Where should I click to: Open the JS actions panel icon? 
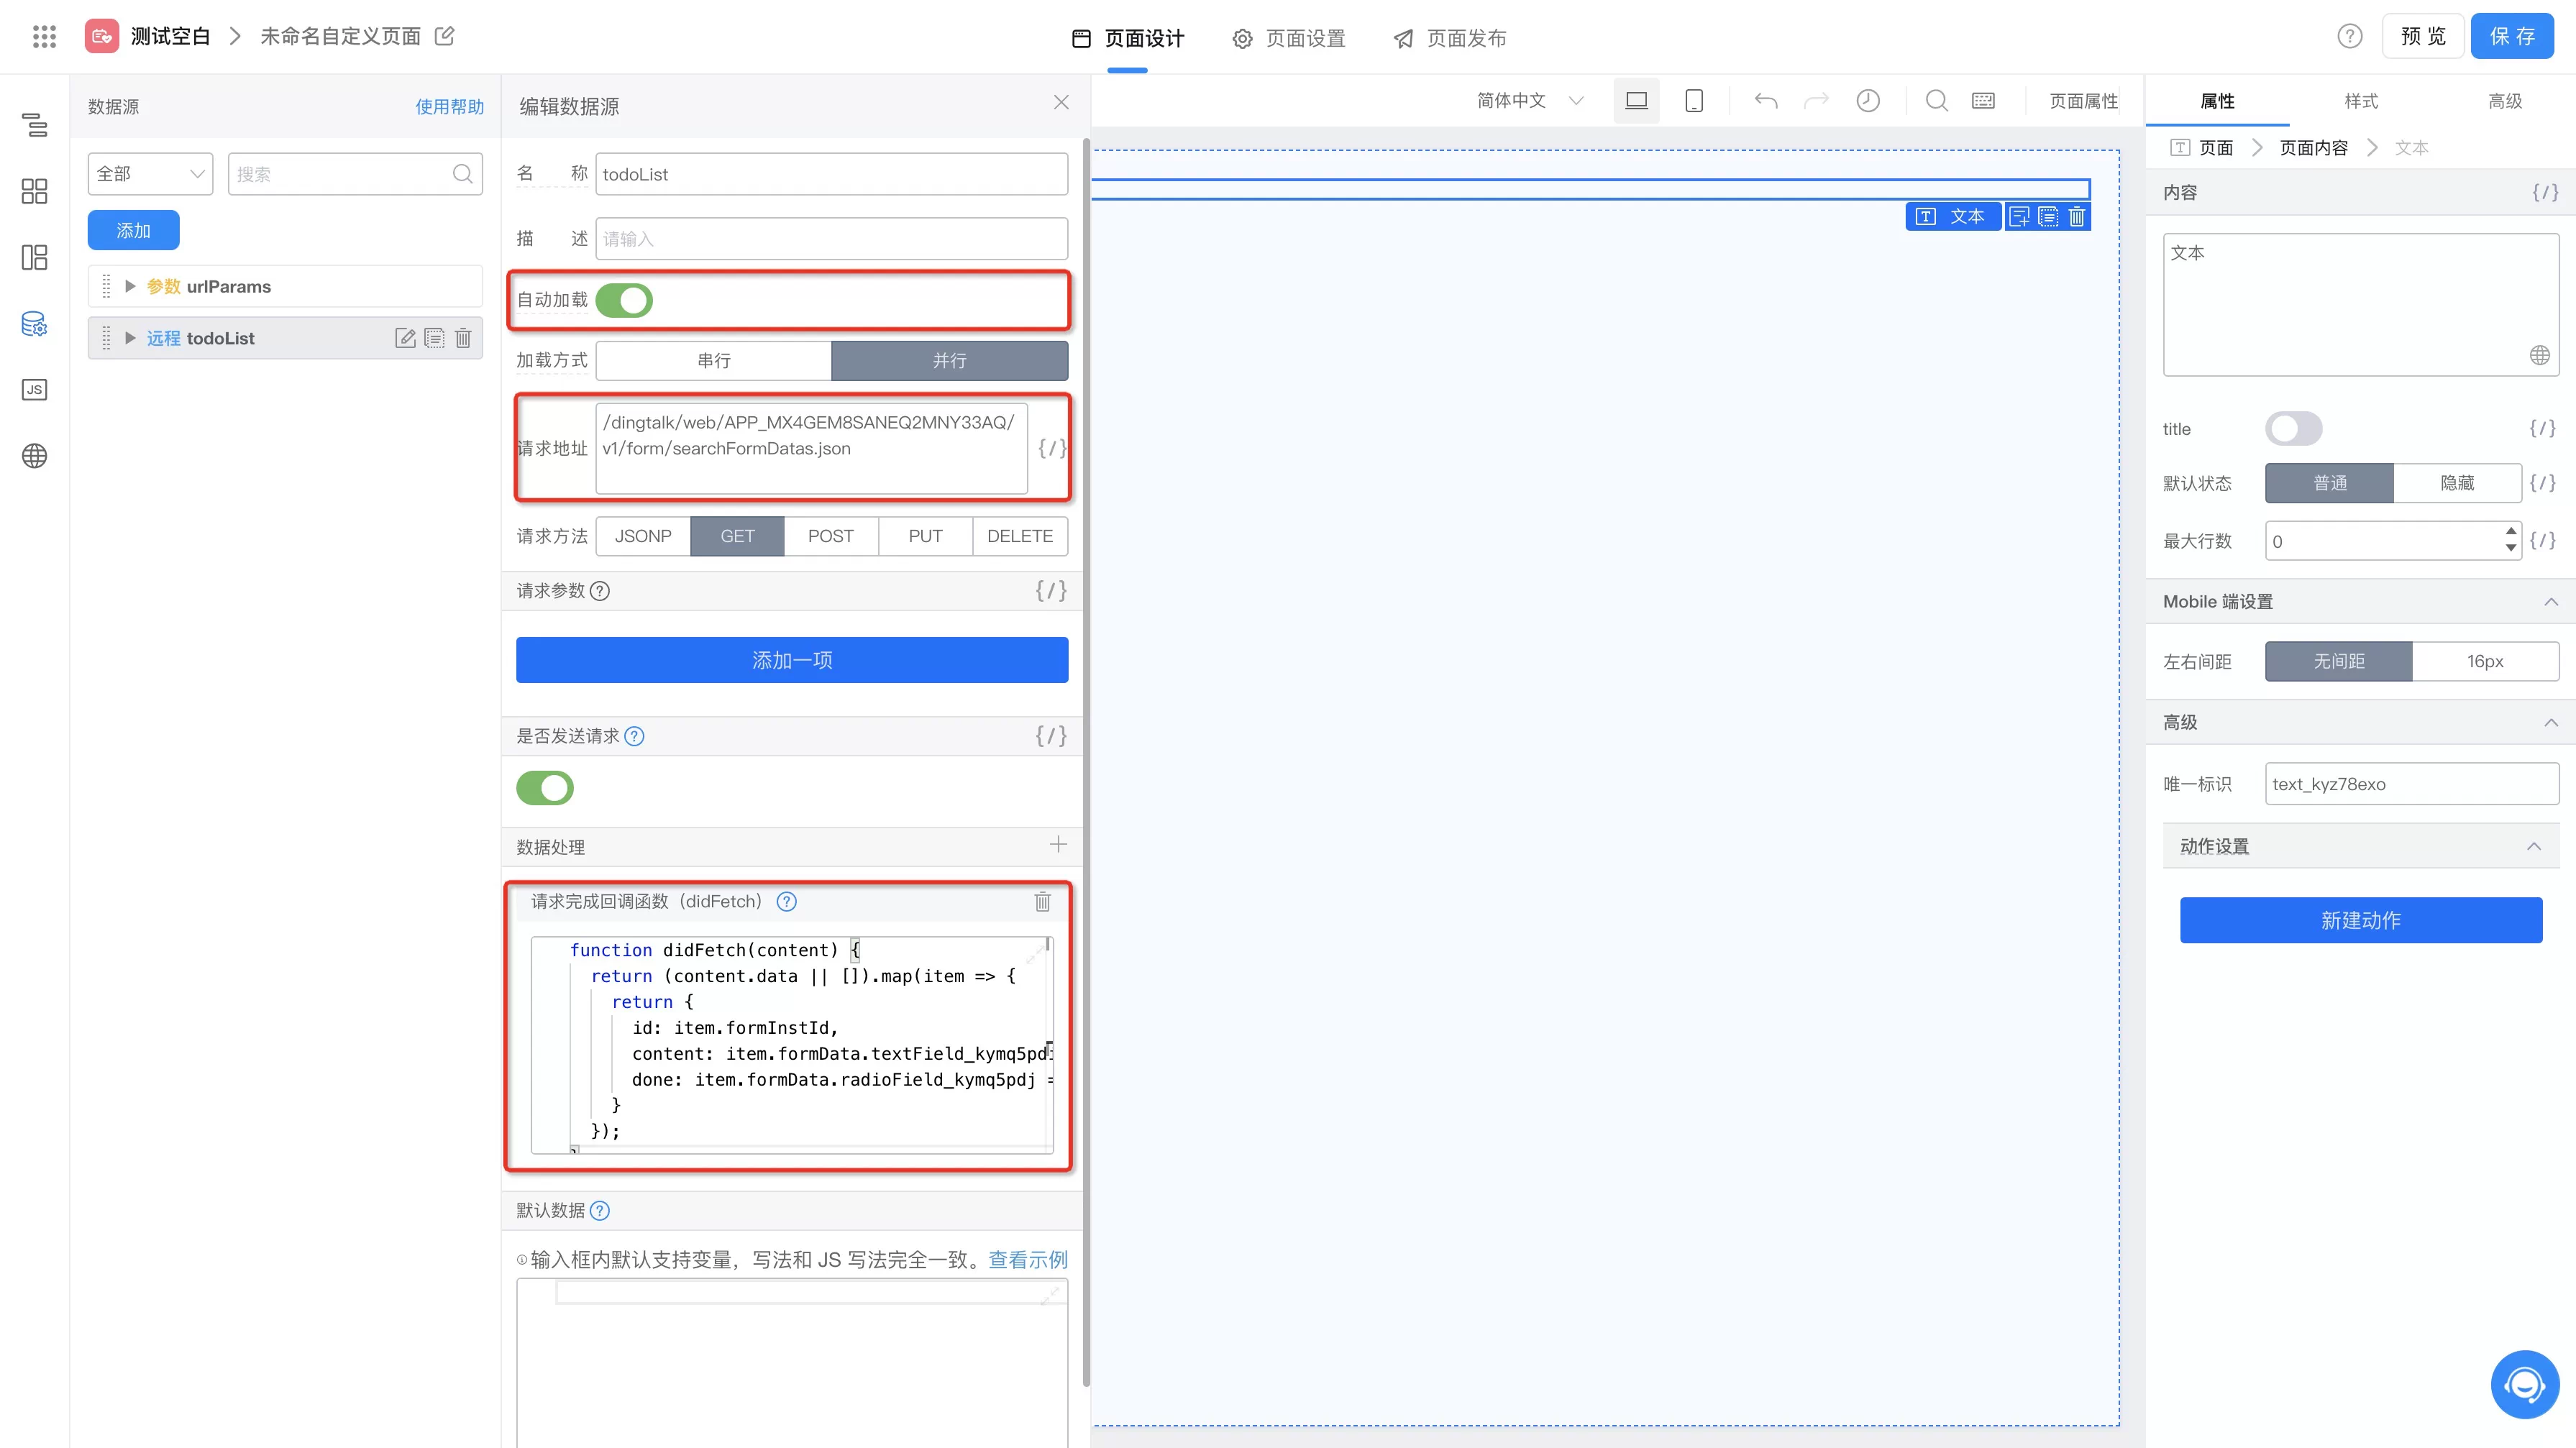[x=34, y=389]
